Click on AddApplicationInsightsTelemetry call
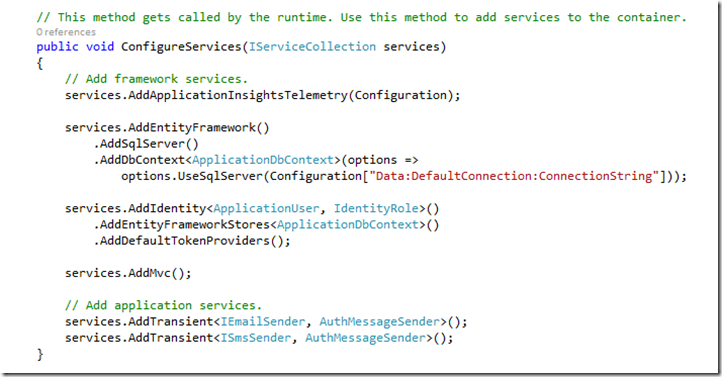 238,95
